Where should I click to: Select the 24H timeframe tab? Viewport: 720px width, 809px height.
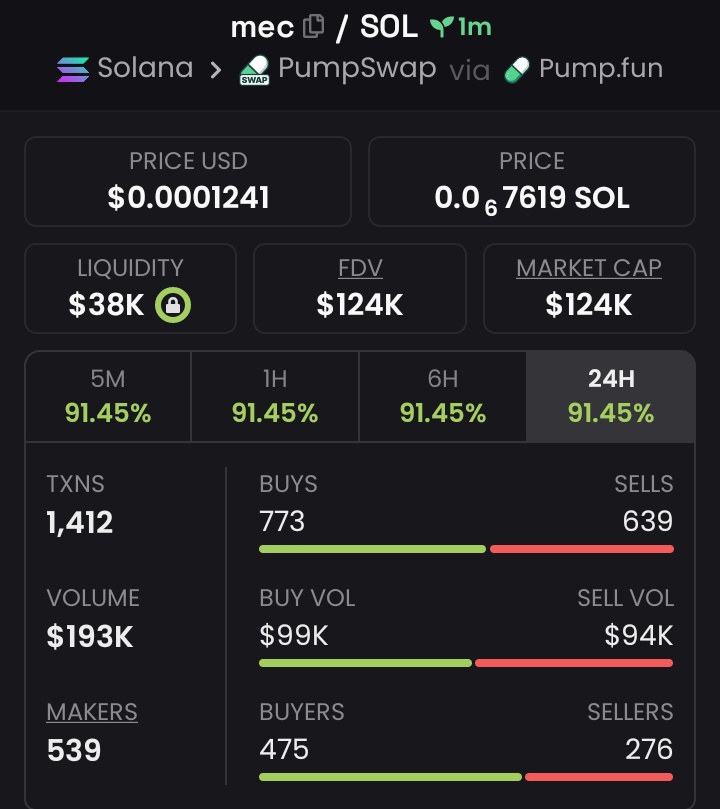click(x=610, y=396)
